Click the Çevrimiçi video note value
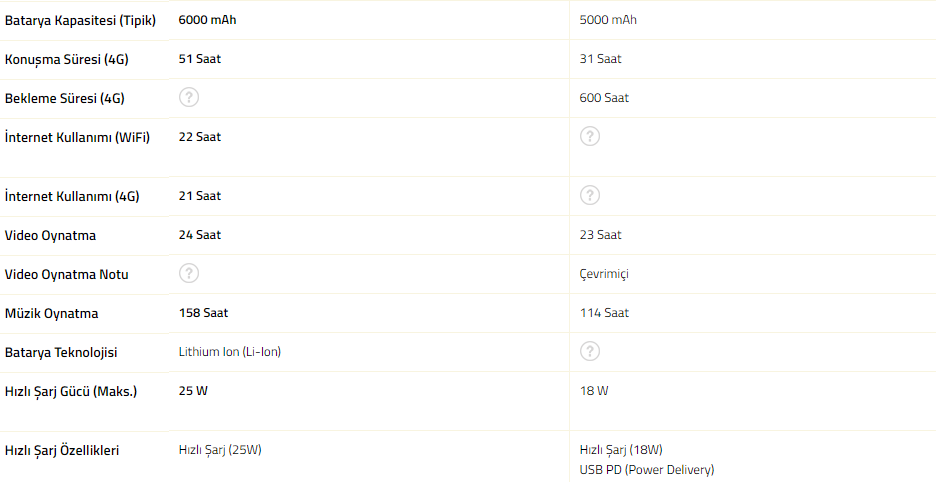The image size is (936, 482). click(x=604, y=274)
